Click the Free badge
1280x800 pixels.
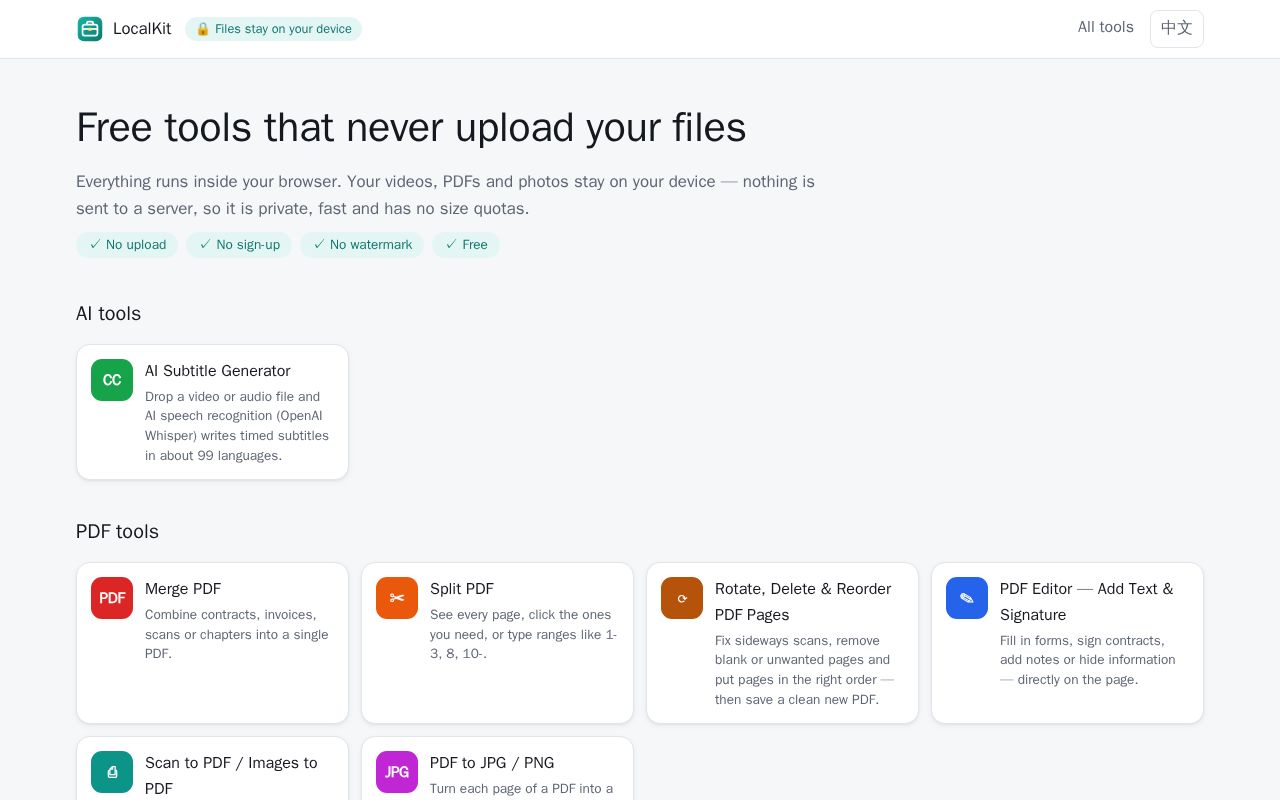pos(466,245)
